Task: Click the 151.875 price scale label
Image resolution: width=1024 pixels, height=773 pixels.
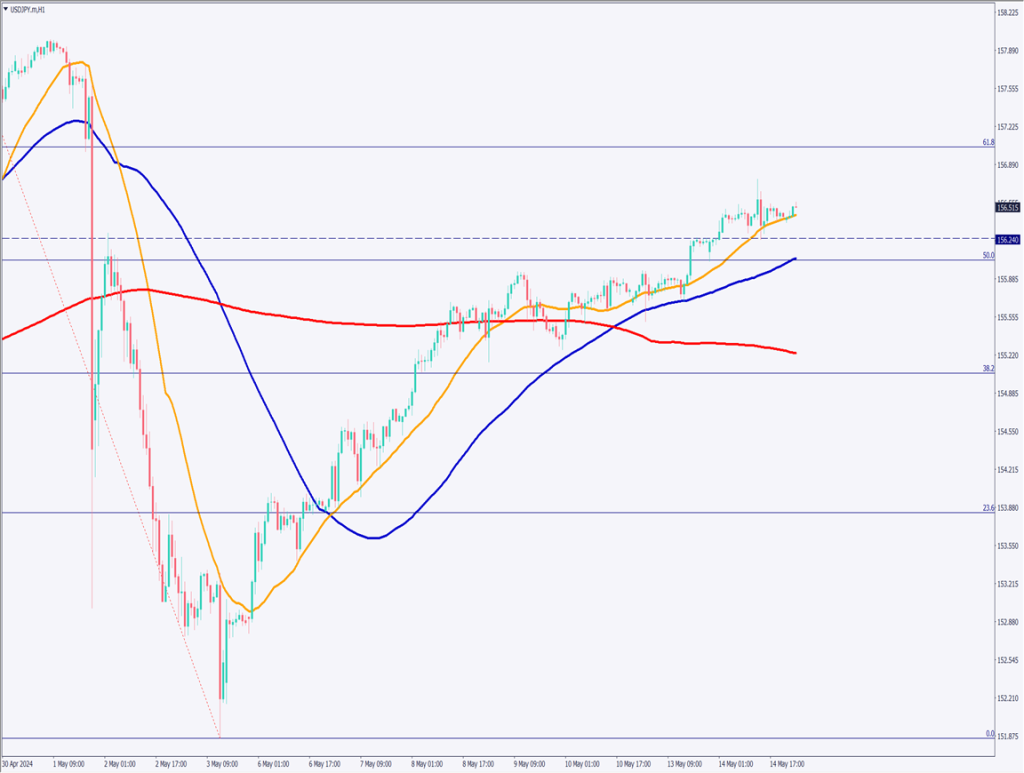Action: click(1008, 737)
